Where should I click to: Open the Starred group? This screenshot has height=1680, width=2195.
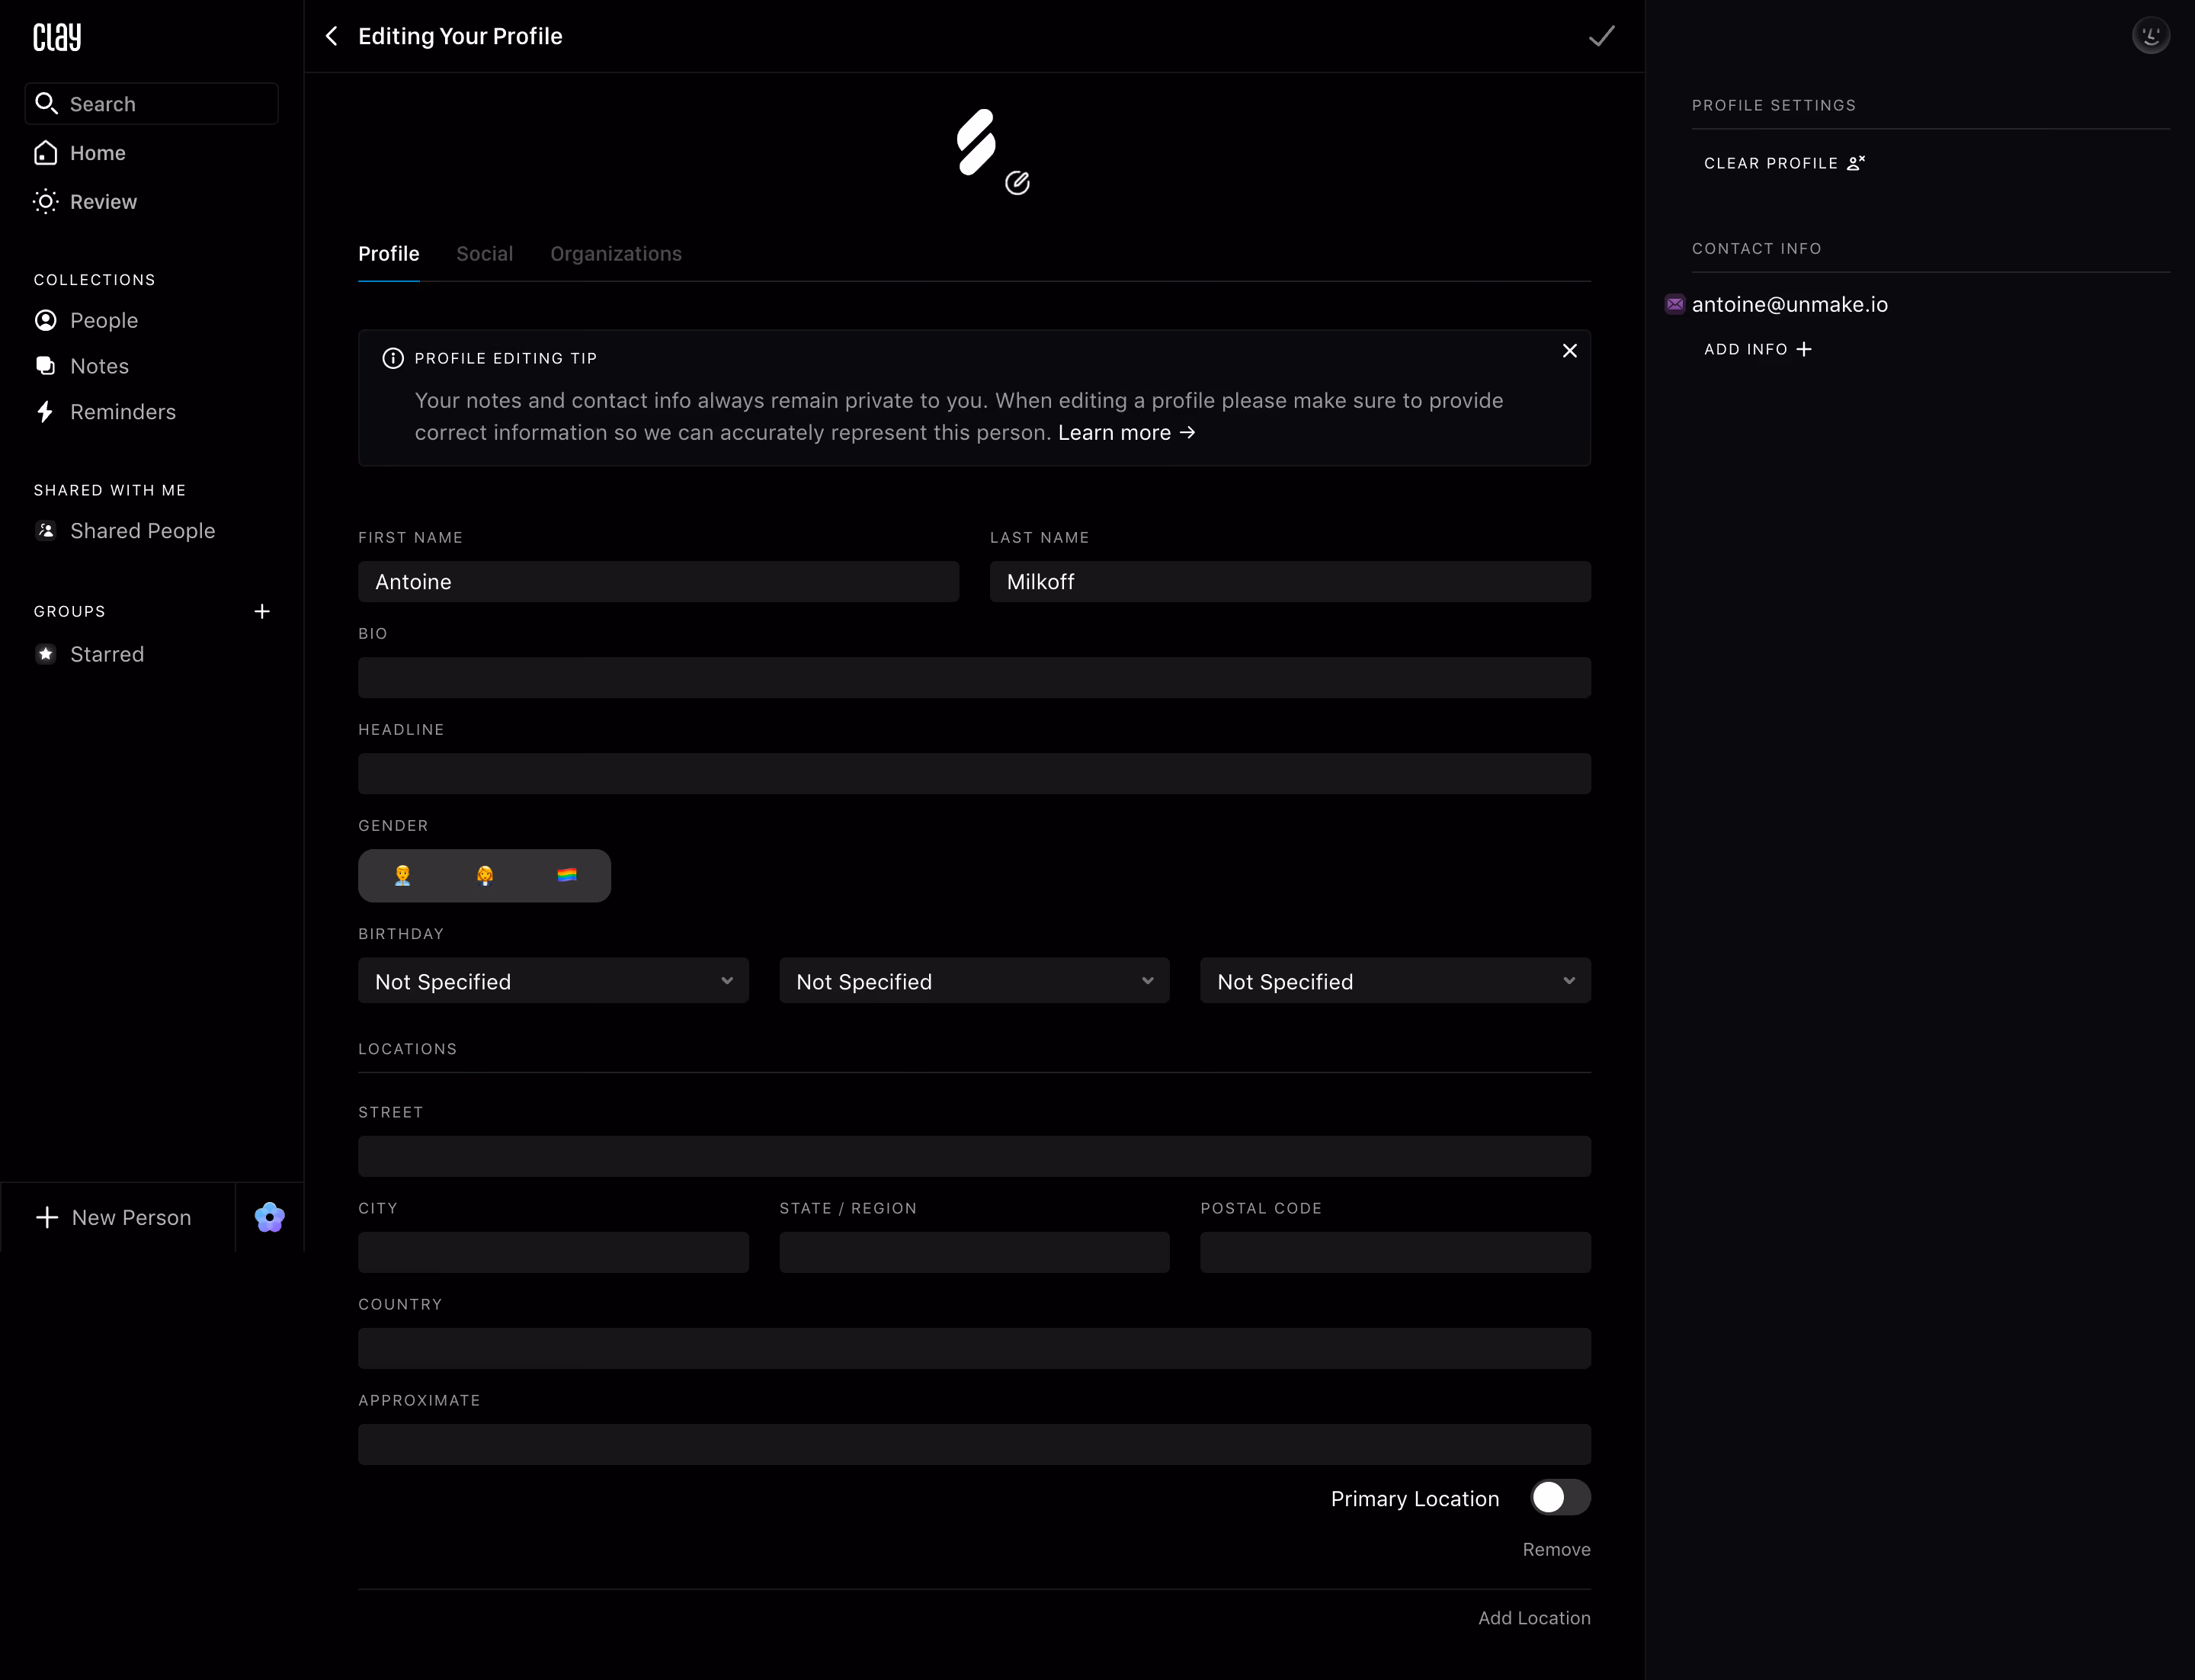click(x=89, y=654)
